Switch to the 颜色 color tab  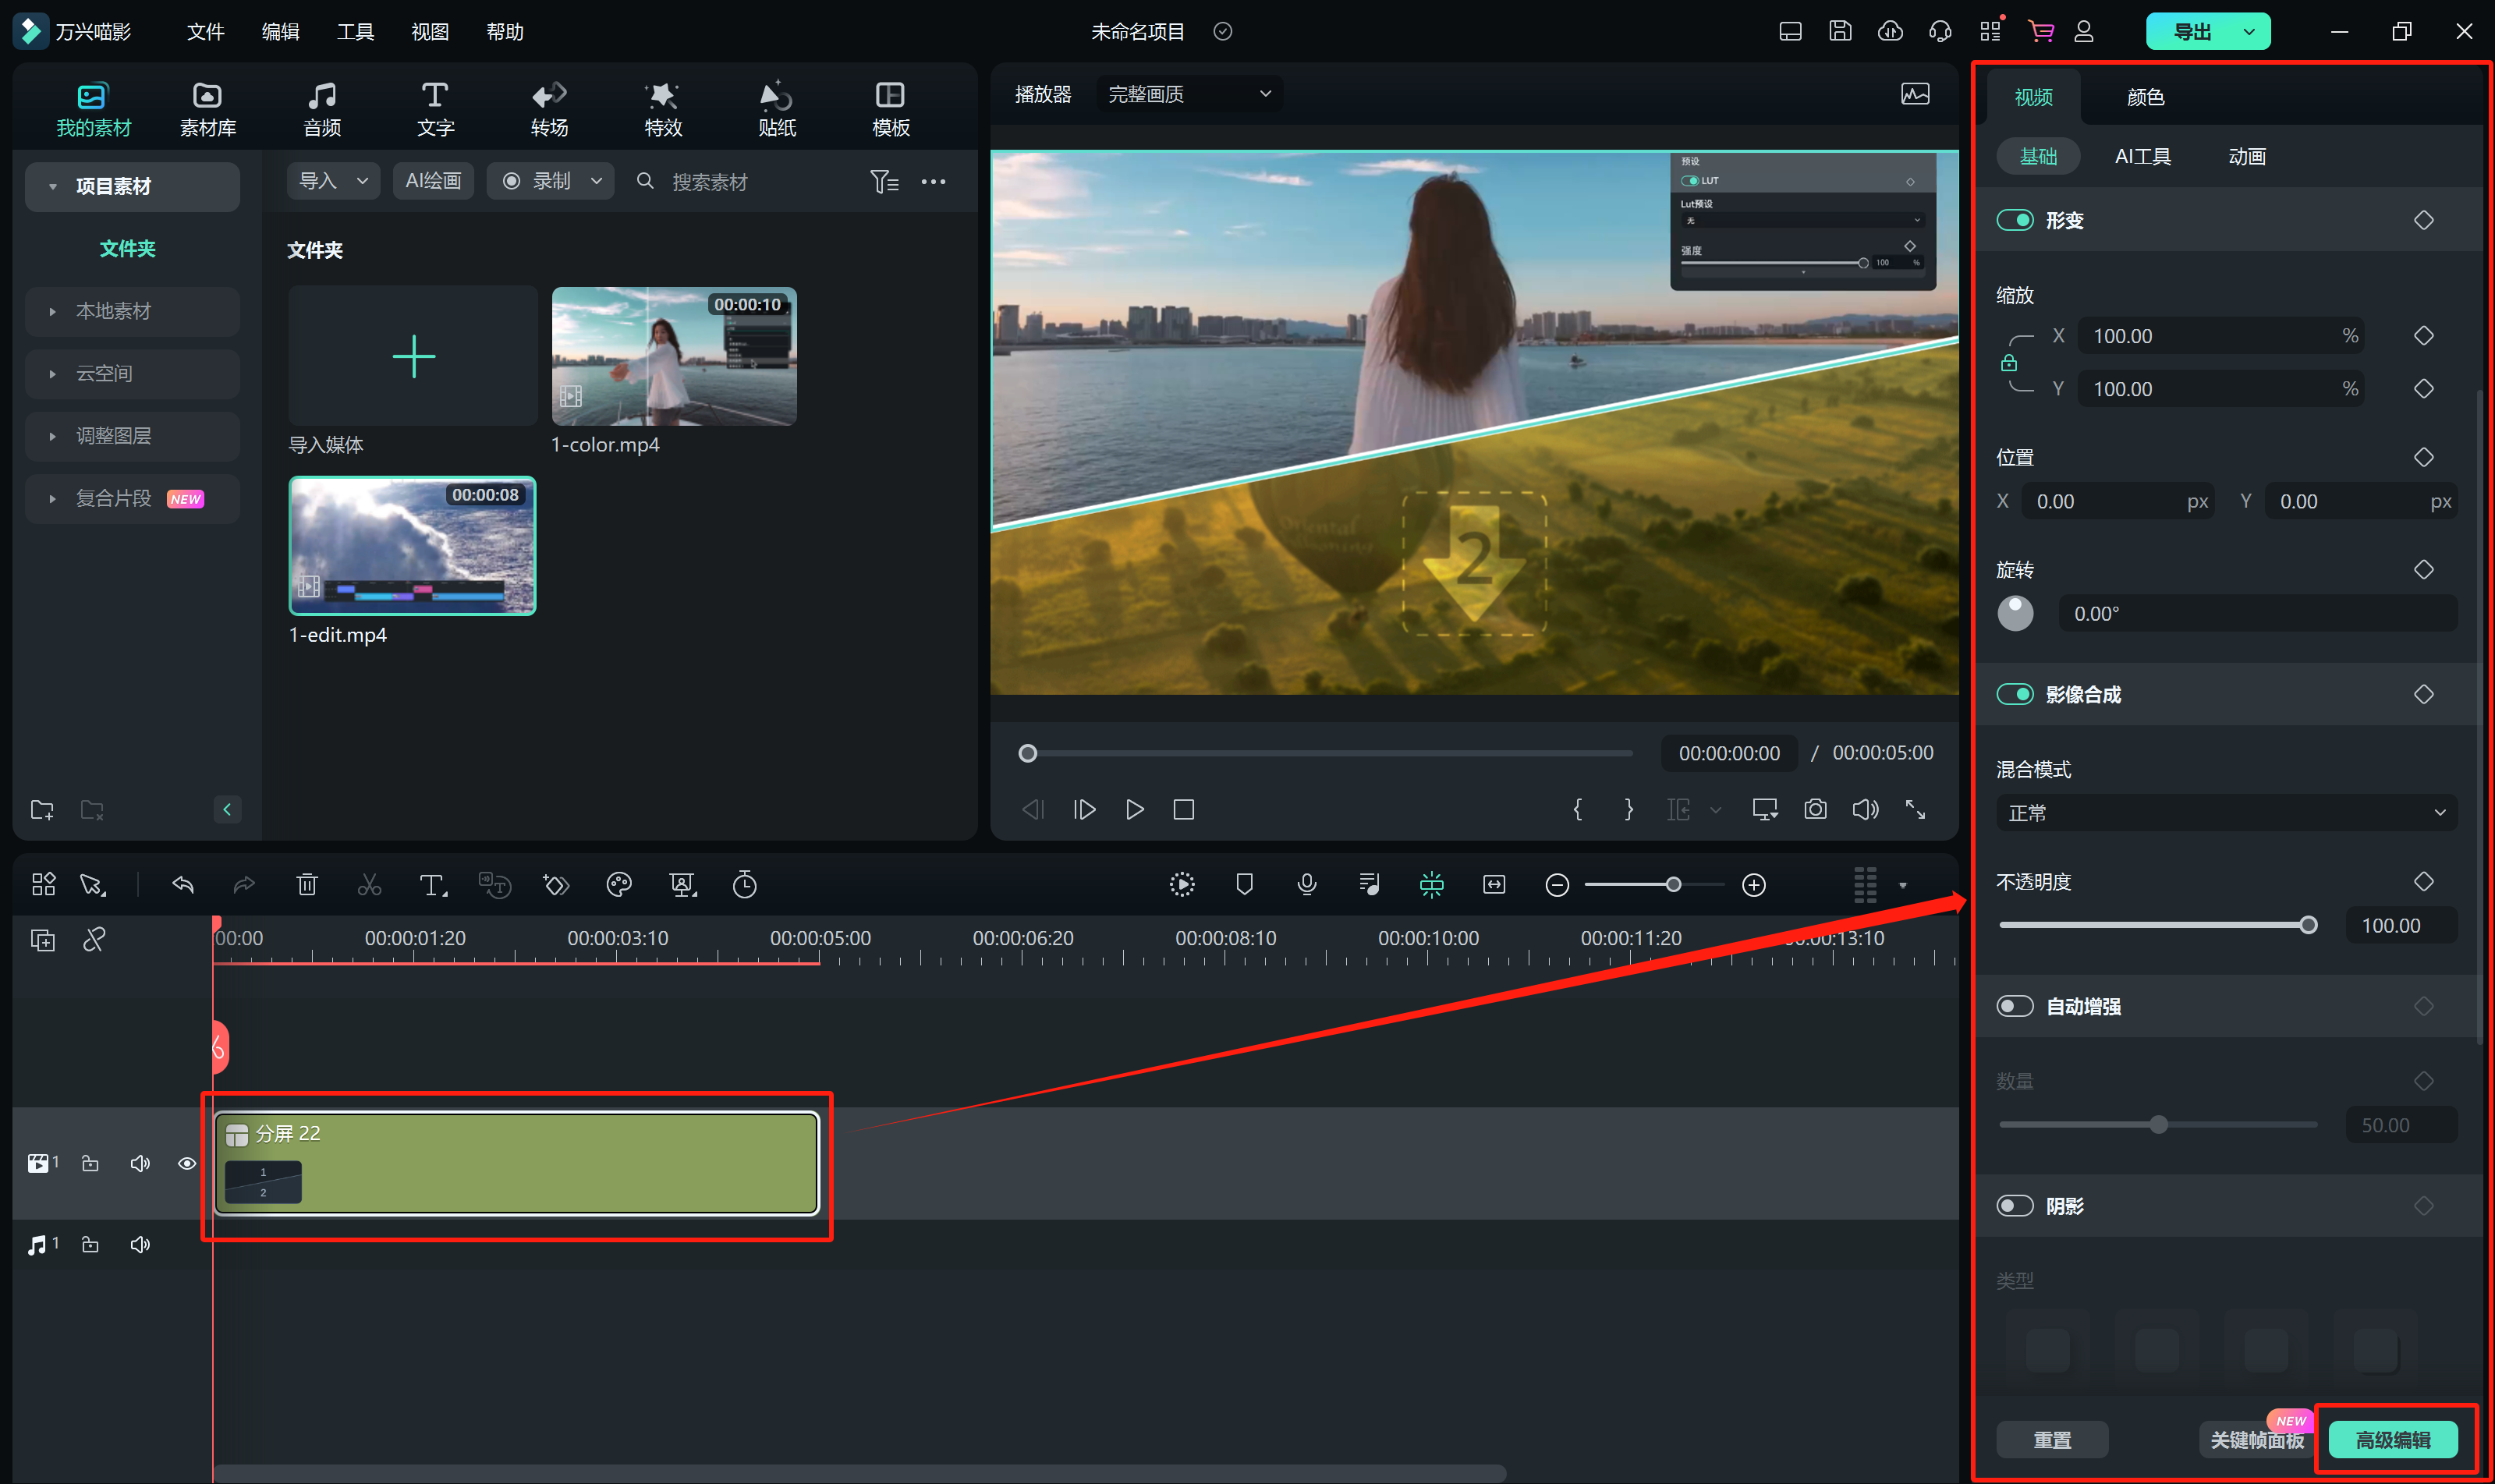2145,97
